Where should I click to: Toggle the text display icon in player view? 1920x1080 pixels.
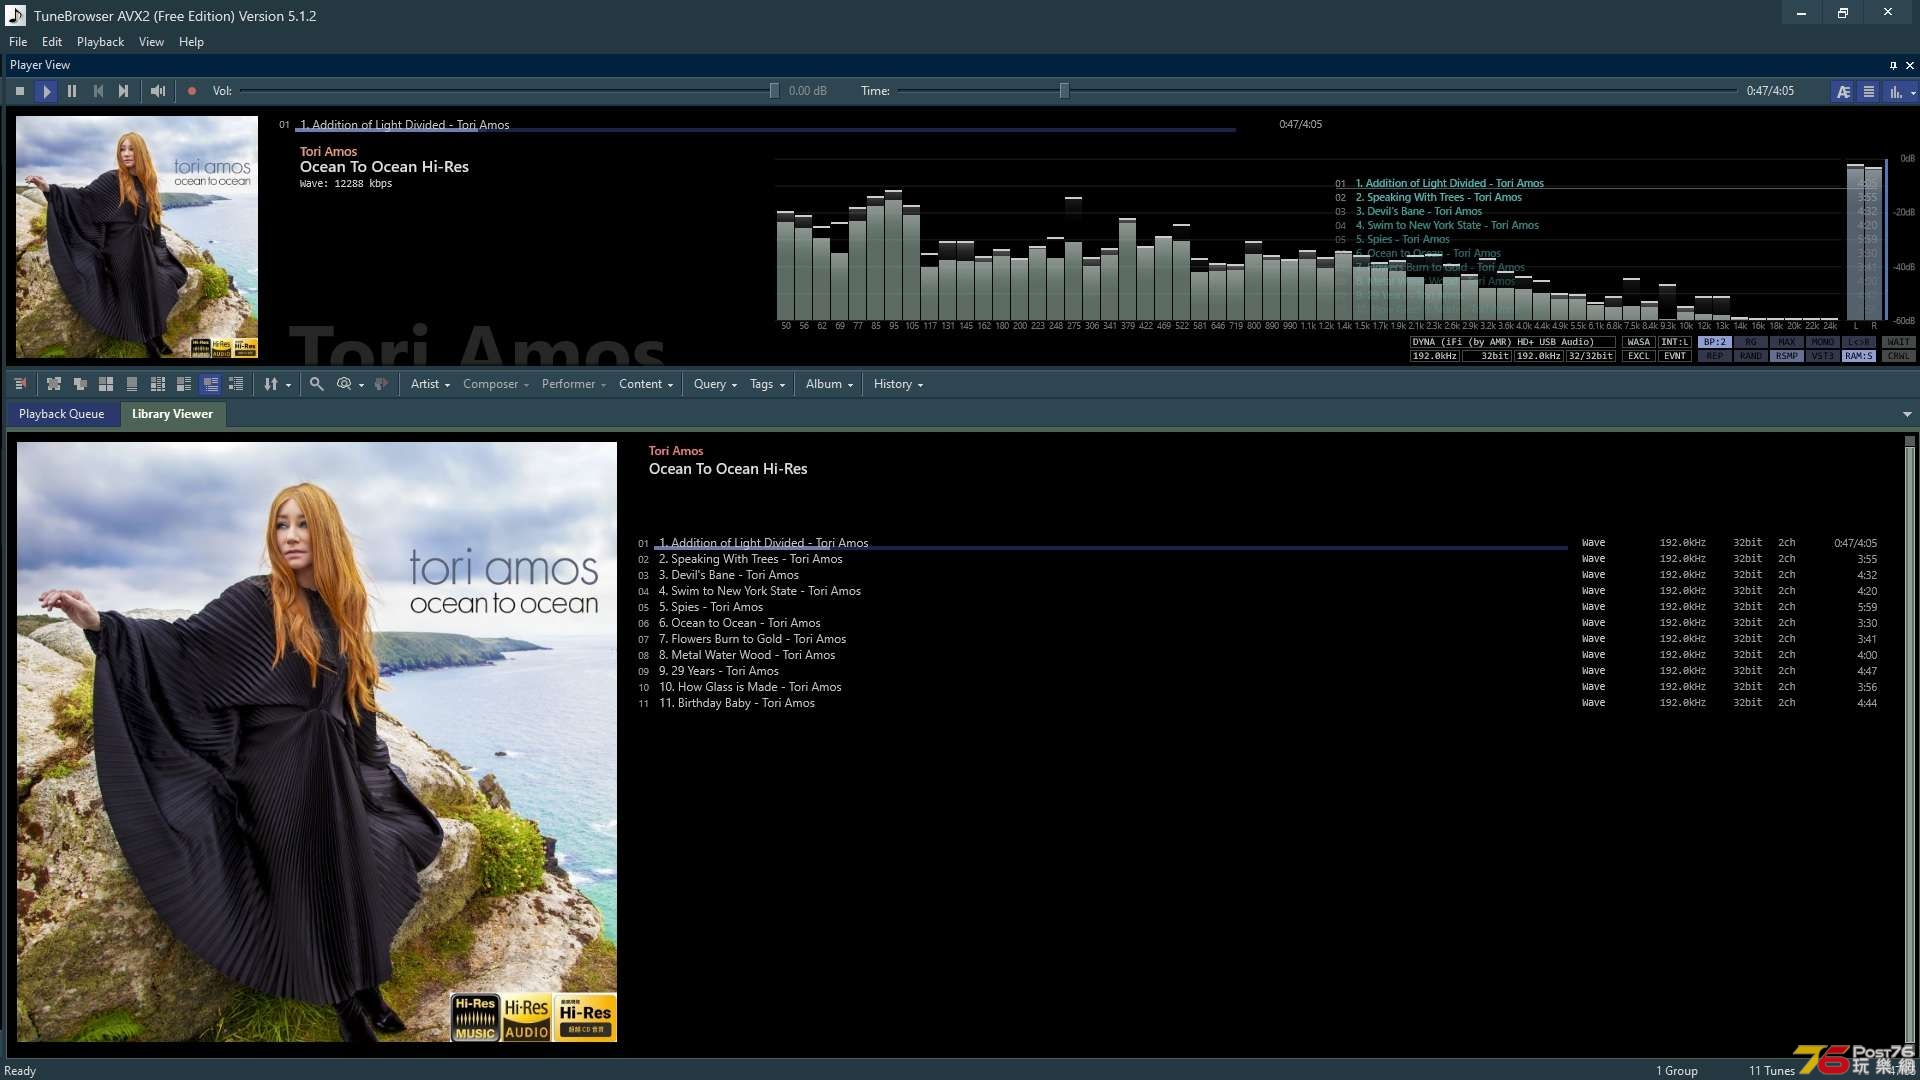1843,91
